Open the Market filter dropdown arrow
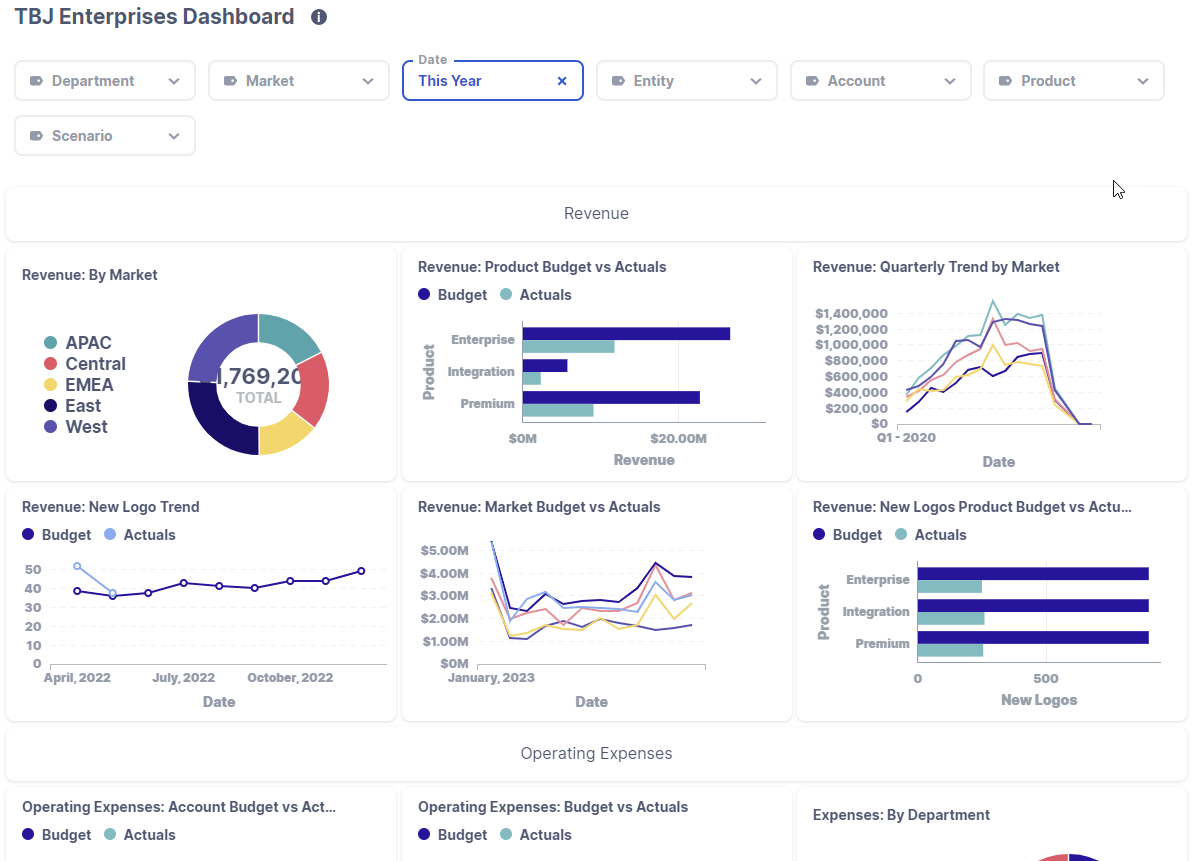 click(368, 81)
